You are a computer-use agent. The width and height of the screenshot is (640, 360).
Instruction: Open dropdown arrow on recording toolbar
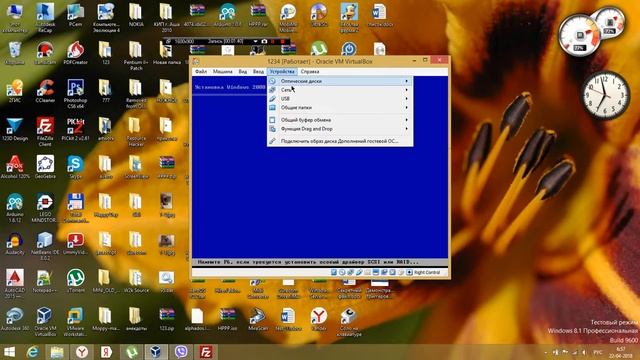pyautogui.click(x=255, y=41)
